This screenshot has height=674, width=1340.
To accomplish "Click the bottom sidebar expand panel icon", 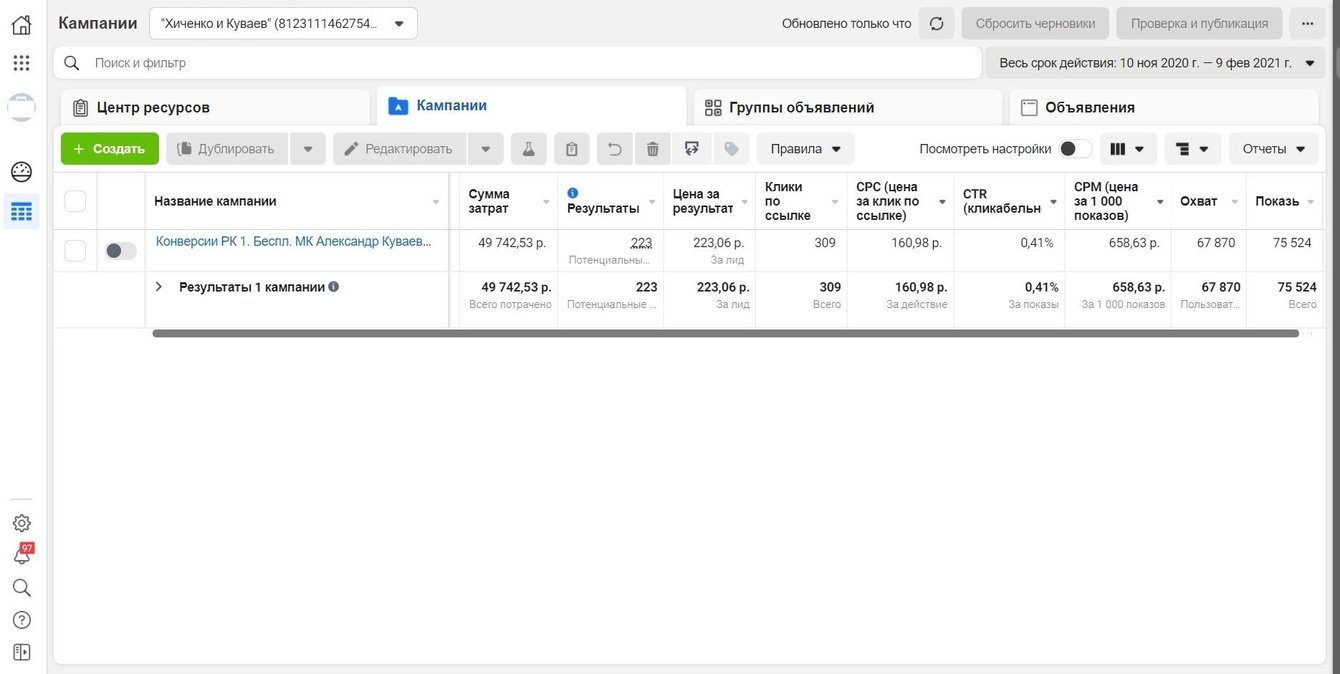I will [21, 652].
